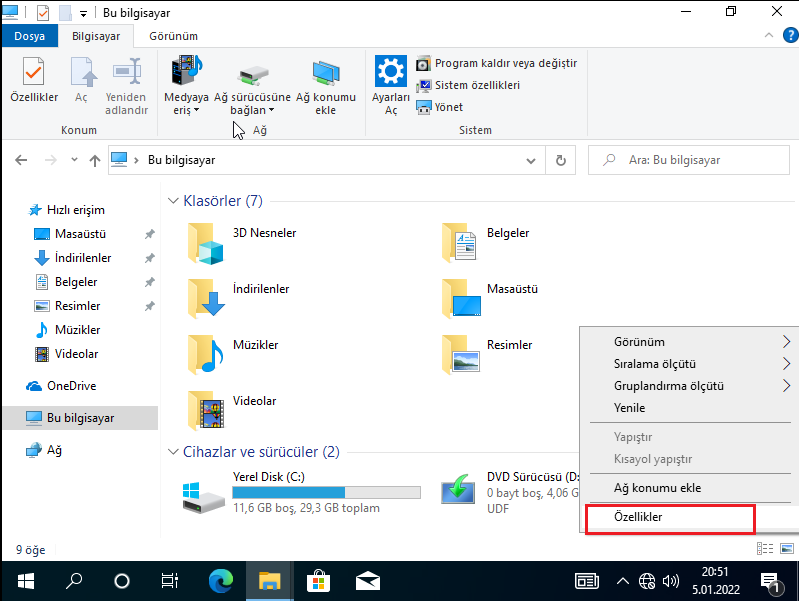
Task: Collapse the Klasörler (7) group
Action: [173, 201]
